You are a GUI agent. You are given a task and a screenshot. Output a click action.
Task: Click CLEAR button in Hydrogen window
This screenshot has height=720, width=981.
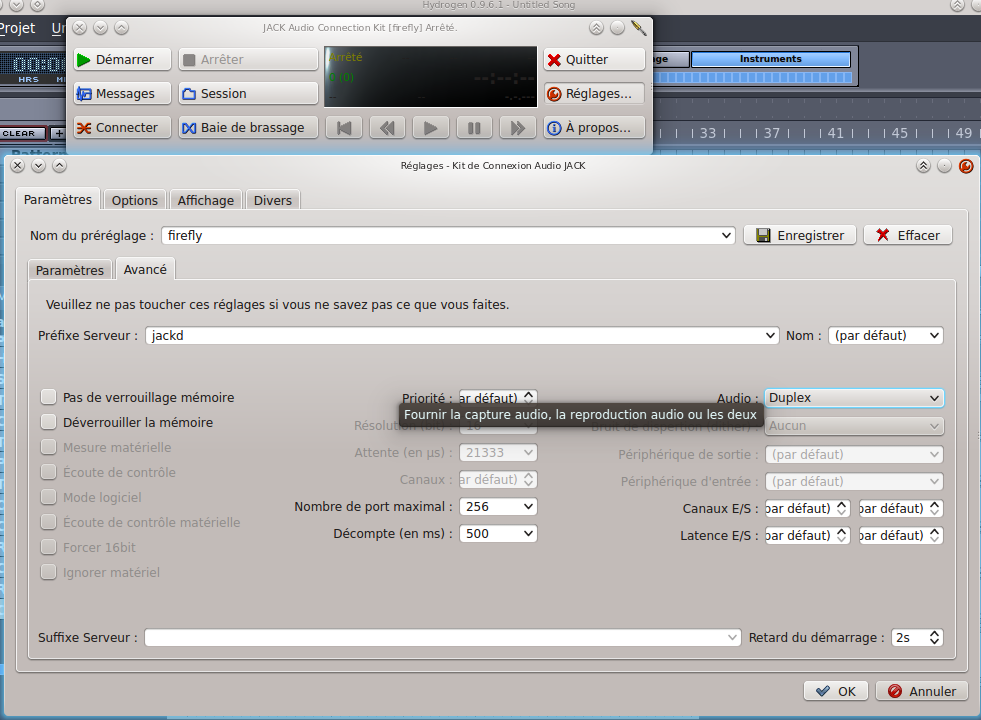click(x=23, y=133)
